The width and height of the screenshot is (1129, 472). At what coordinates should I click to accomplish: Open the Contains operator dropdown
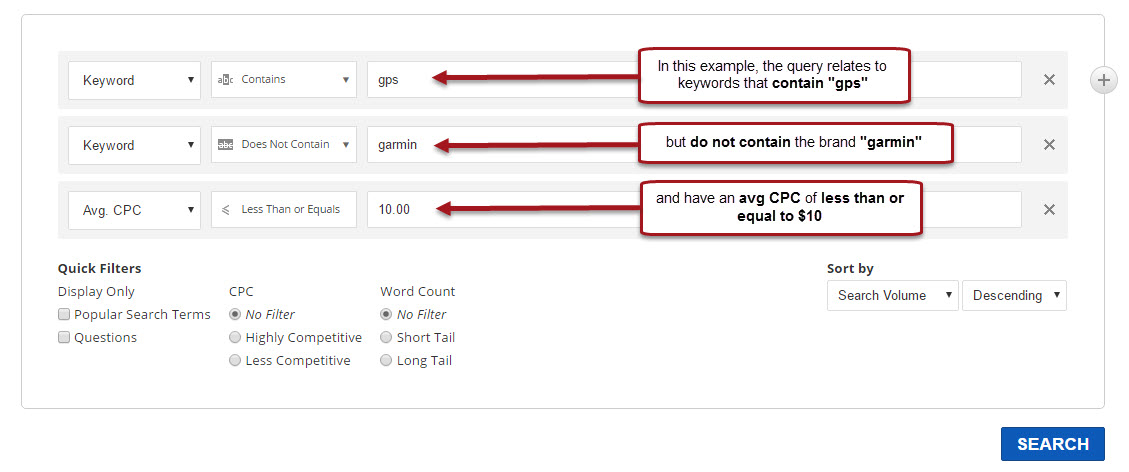point(284,80)
